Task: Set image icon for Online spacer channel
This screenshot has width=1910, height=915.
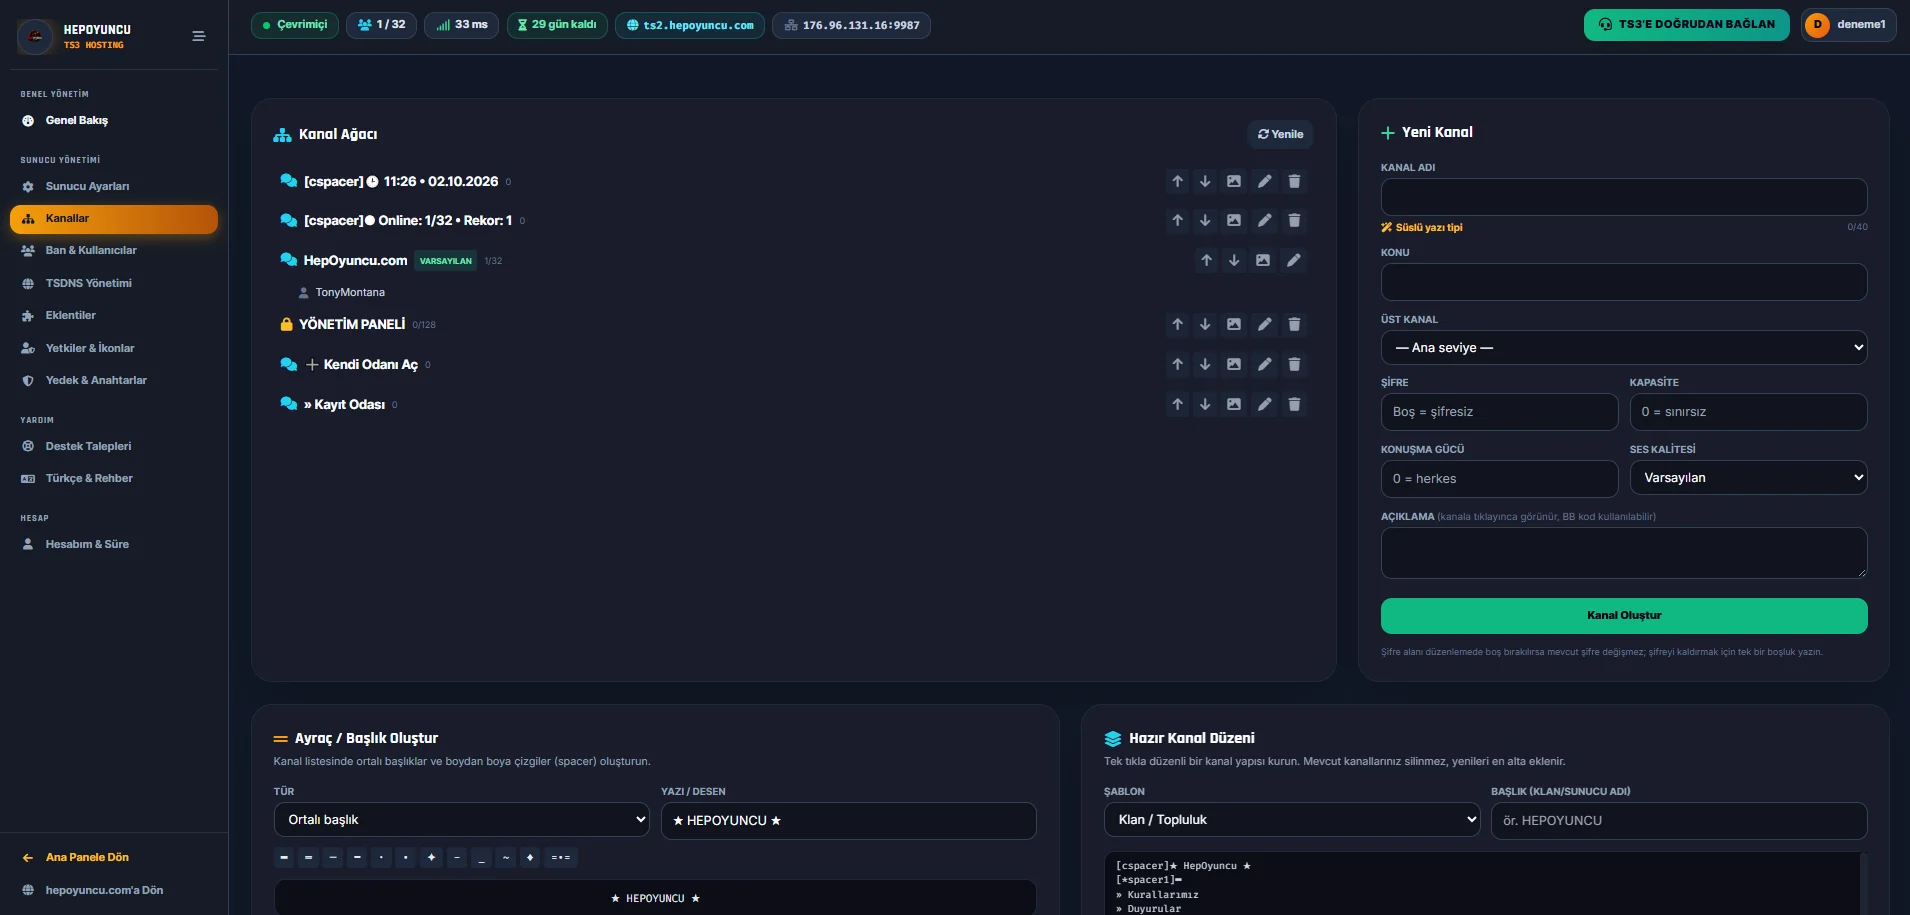Action: (x=1234, y=220)
